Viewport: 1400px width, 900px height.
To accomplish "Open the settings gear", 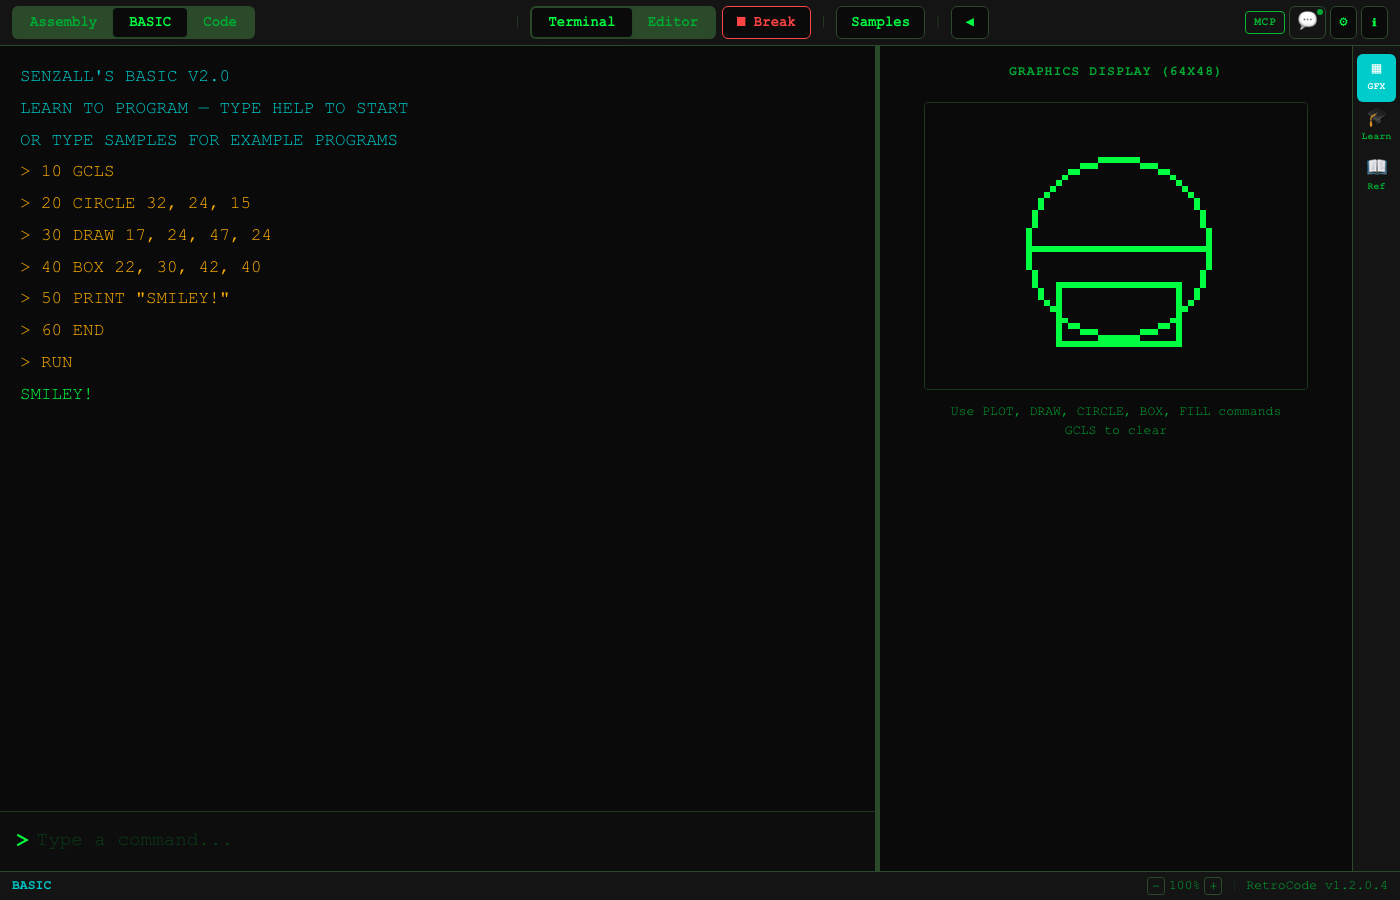I will (1343, 22).
